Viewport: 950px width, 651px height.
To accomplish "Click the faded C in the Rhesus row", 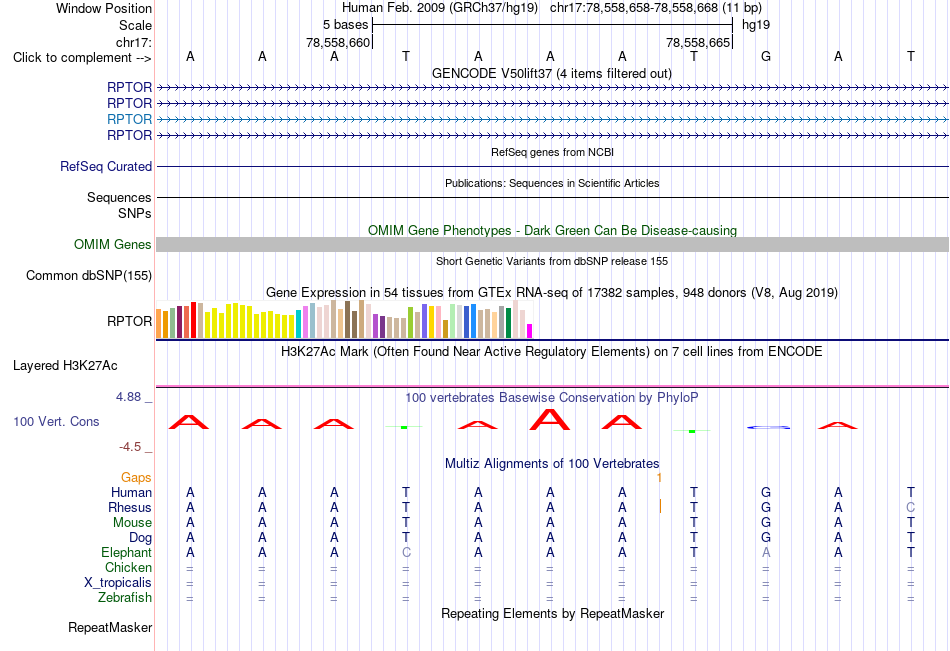I will [x=910, y=507].
